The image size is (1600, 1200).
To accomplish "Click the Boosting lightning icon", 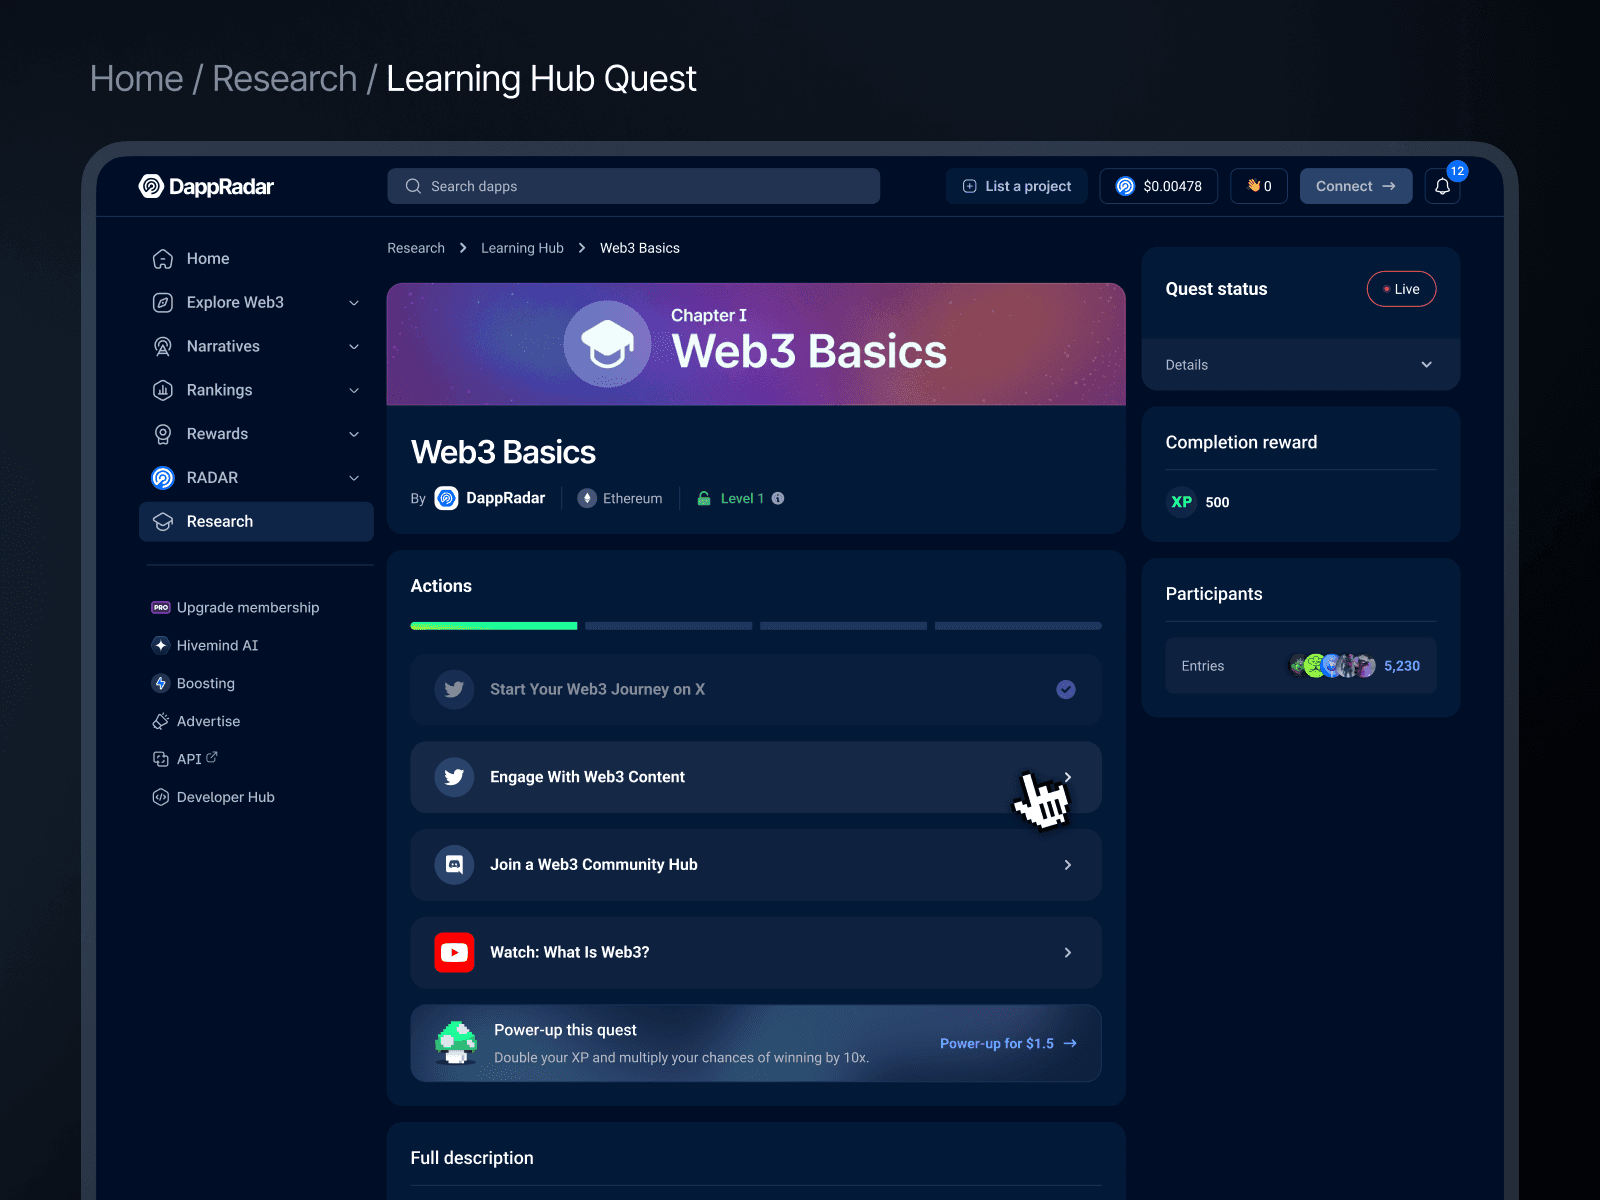I will point(161,683).
